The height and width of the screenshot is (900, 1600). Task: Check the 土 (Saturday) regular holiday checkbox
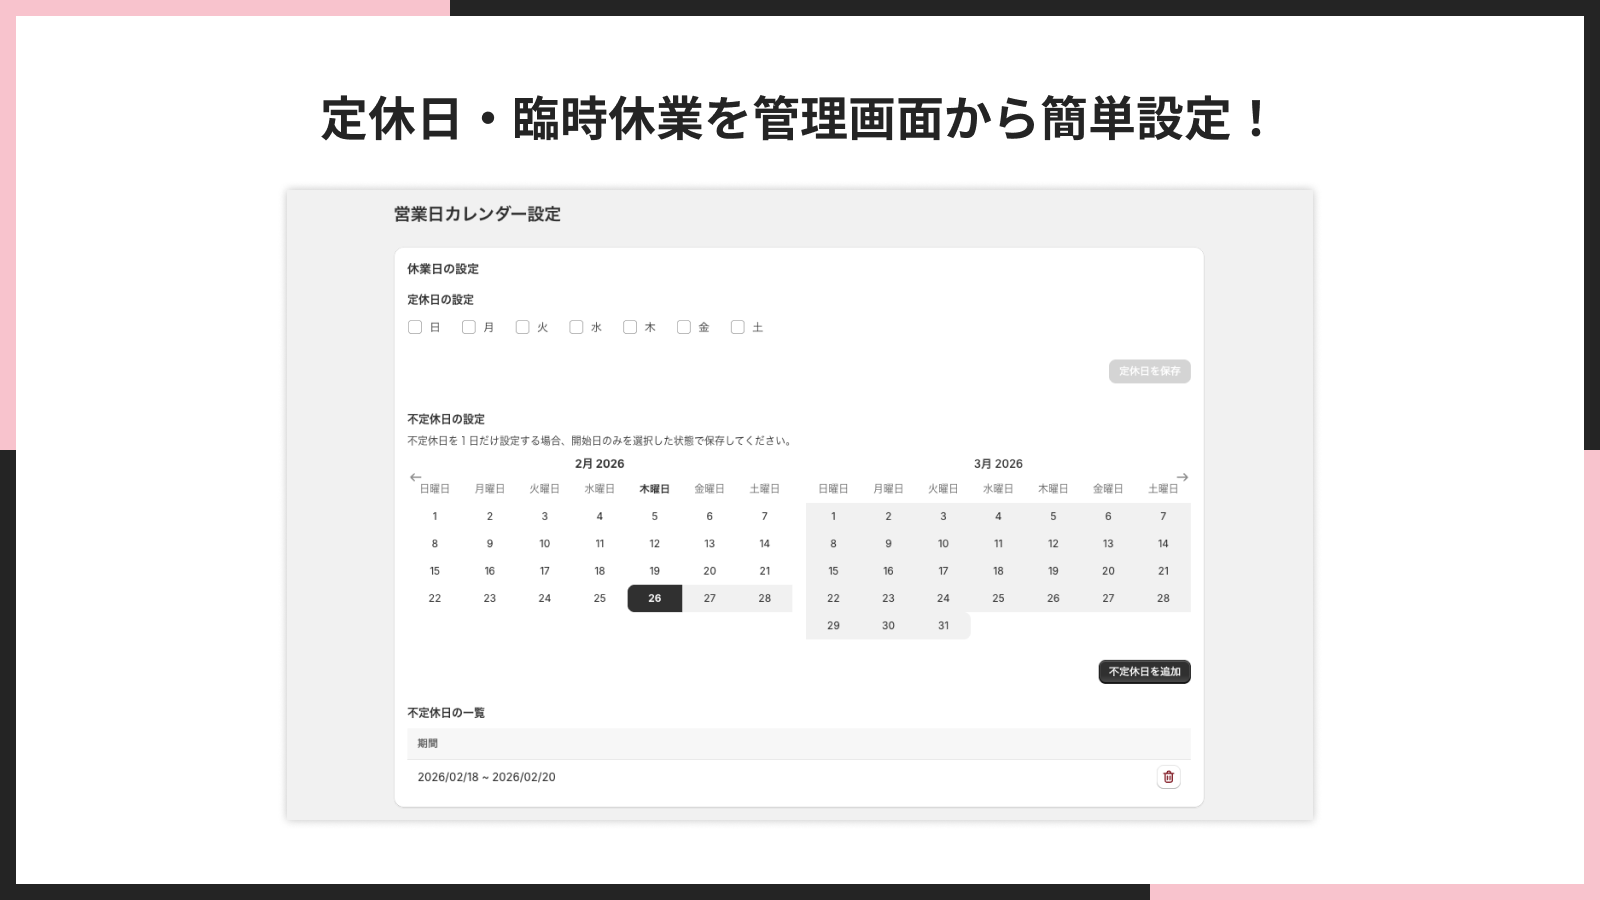[x=738, y=327]
